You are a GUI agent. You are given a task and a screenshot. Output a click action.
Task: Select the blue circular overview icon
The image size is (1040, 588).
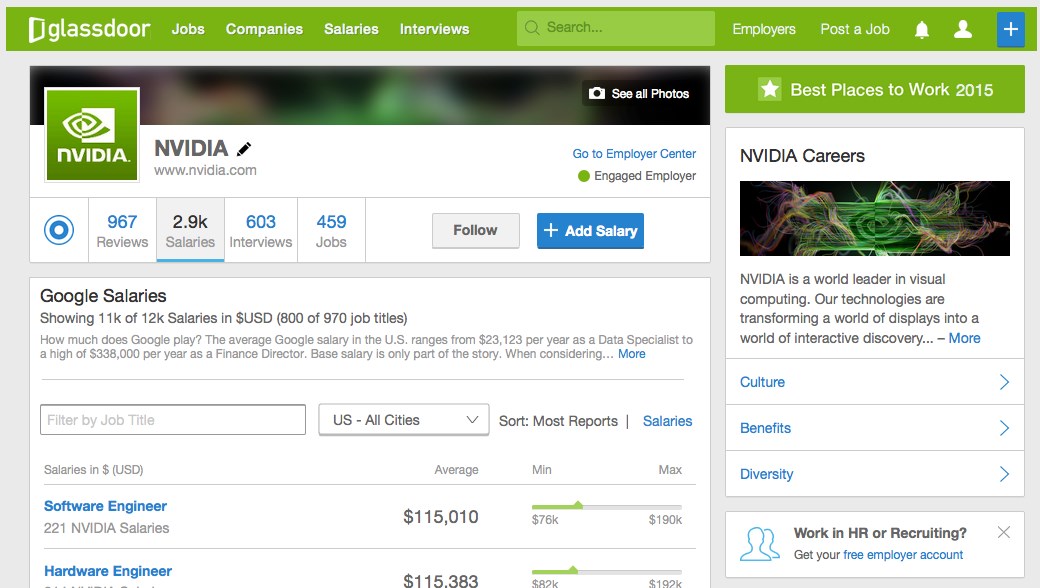pyautogui.click(x=59, y=230)
